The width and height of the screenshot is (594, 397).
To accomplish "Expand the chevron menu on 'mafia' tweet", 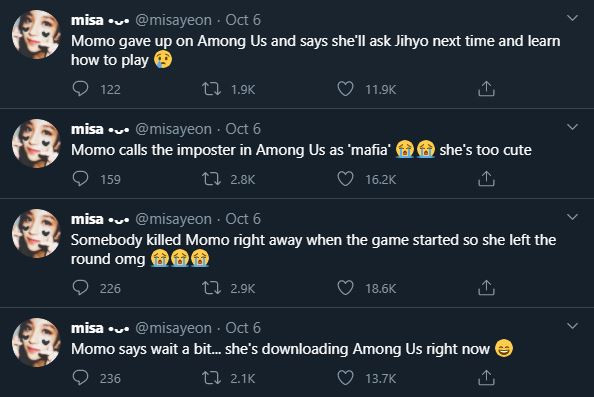I will [572, 127].
